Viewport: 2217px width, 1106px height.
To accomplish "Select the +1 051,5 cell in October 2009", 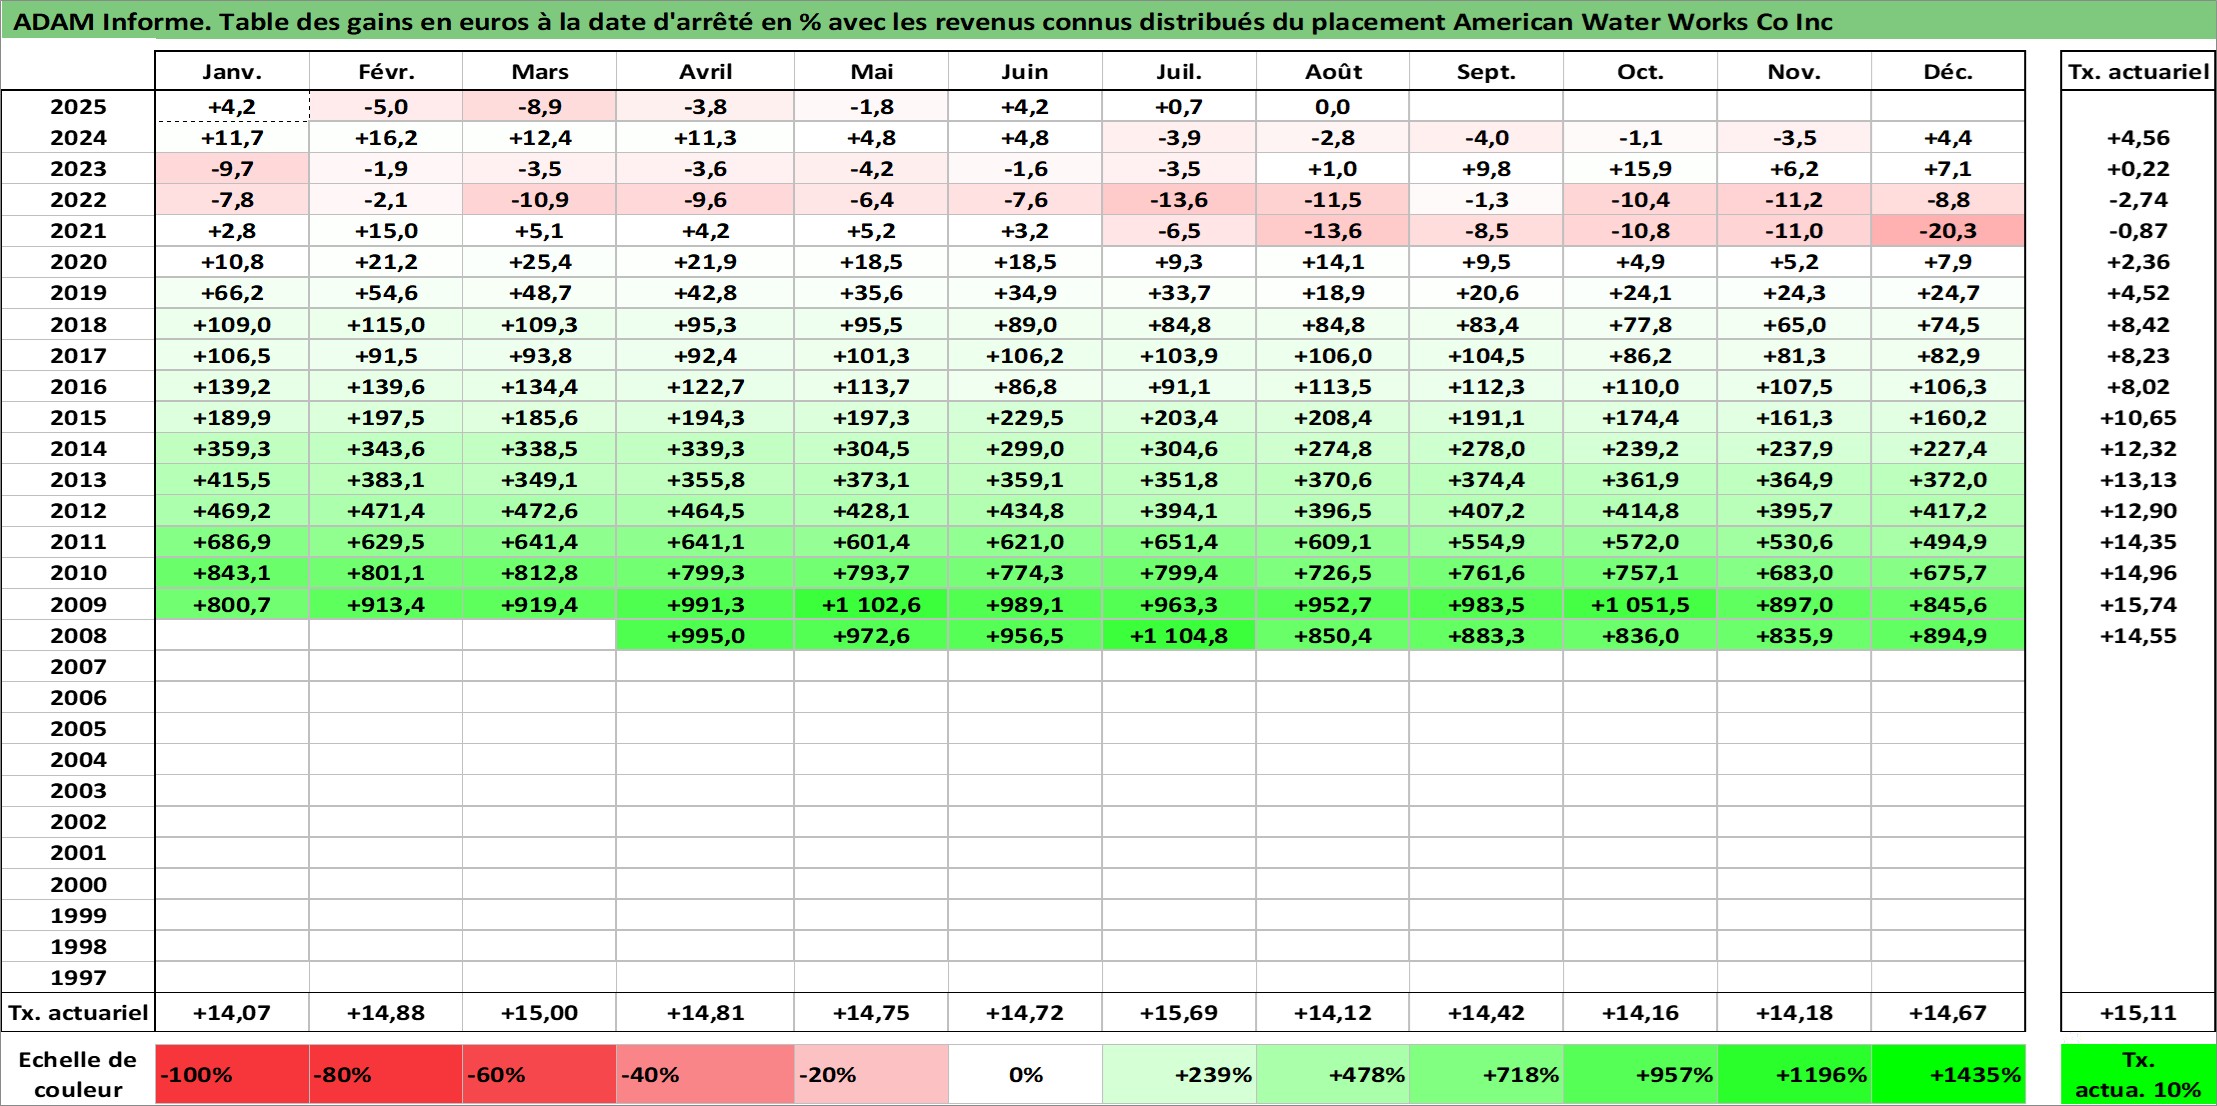I will [1640, 605].
